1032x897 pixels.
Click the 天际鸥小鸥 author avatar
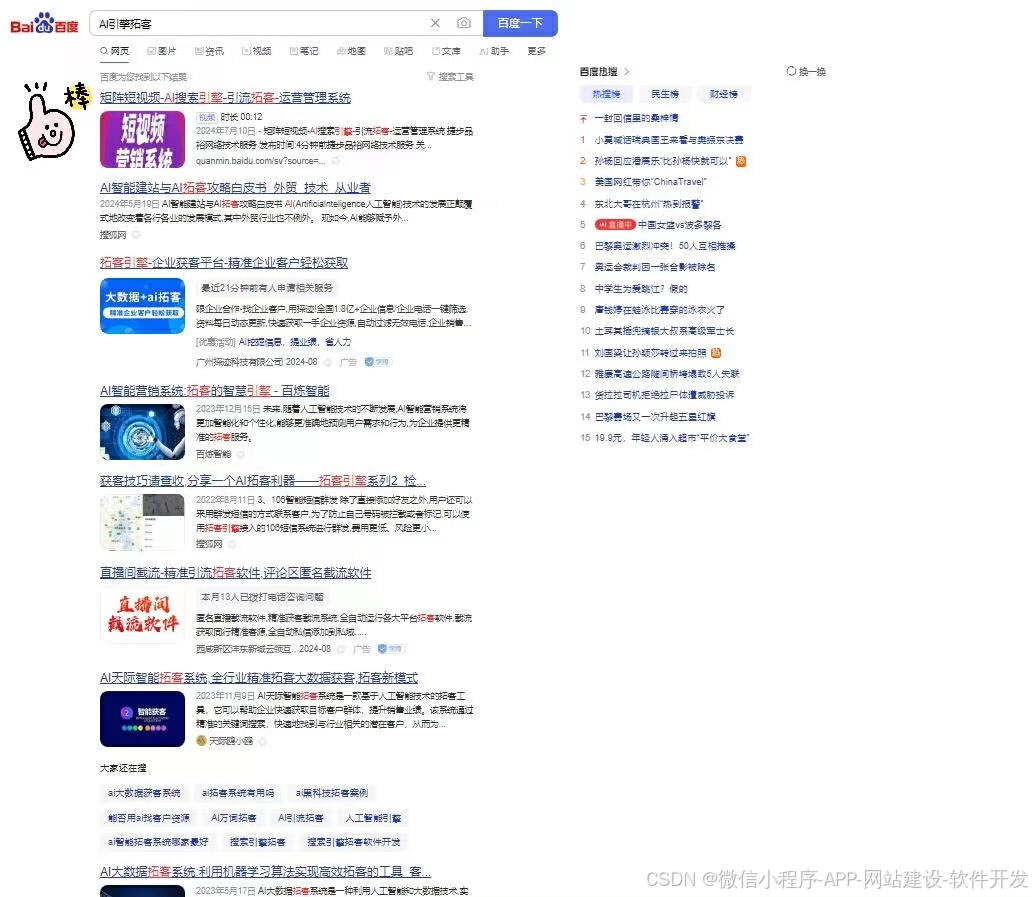[201, 741]
